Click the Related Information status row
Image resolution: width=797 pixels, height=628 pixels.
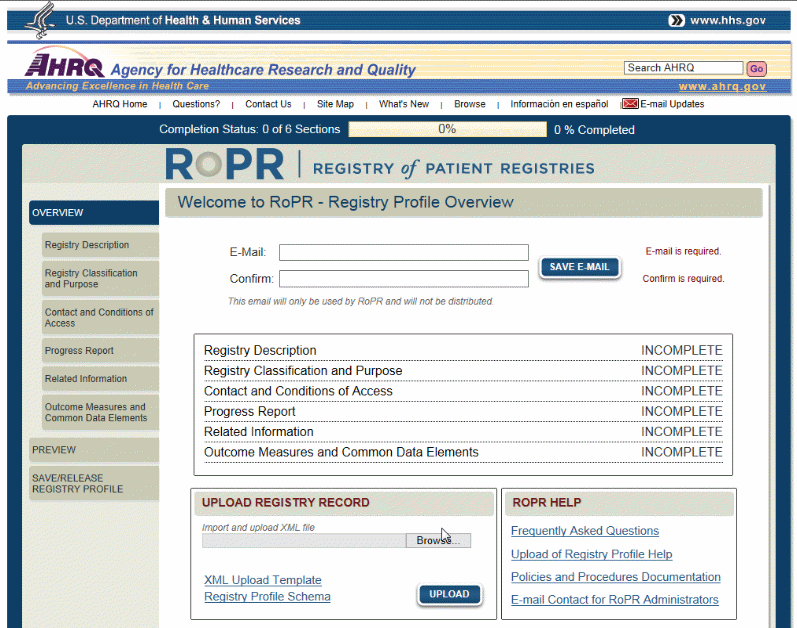pyautogui.click(x=463, y=432)
